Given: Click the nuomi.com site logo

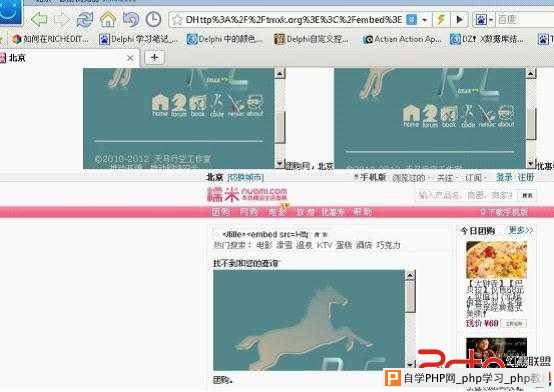Looking at the screenshot, I should point(247,194).
